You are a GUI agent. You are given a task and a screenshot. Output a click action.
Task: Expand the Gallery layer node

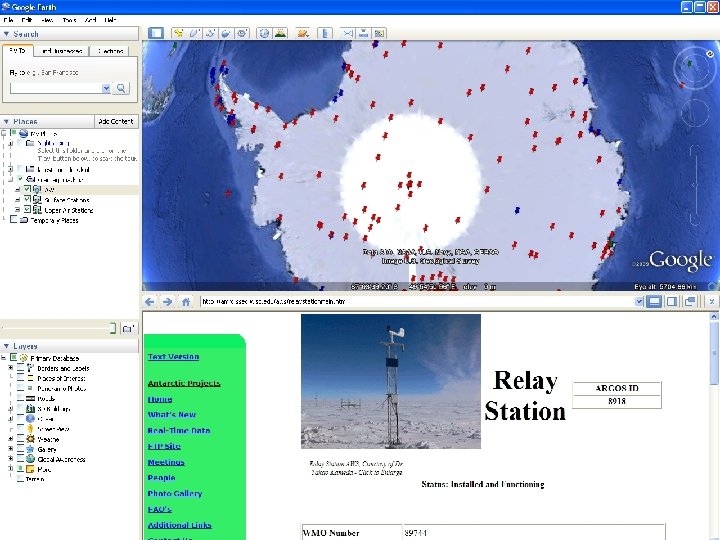tap(11, 449)
